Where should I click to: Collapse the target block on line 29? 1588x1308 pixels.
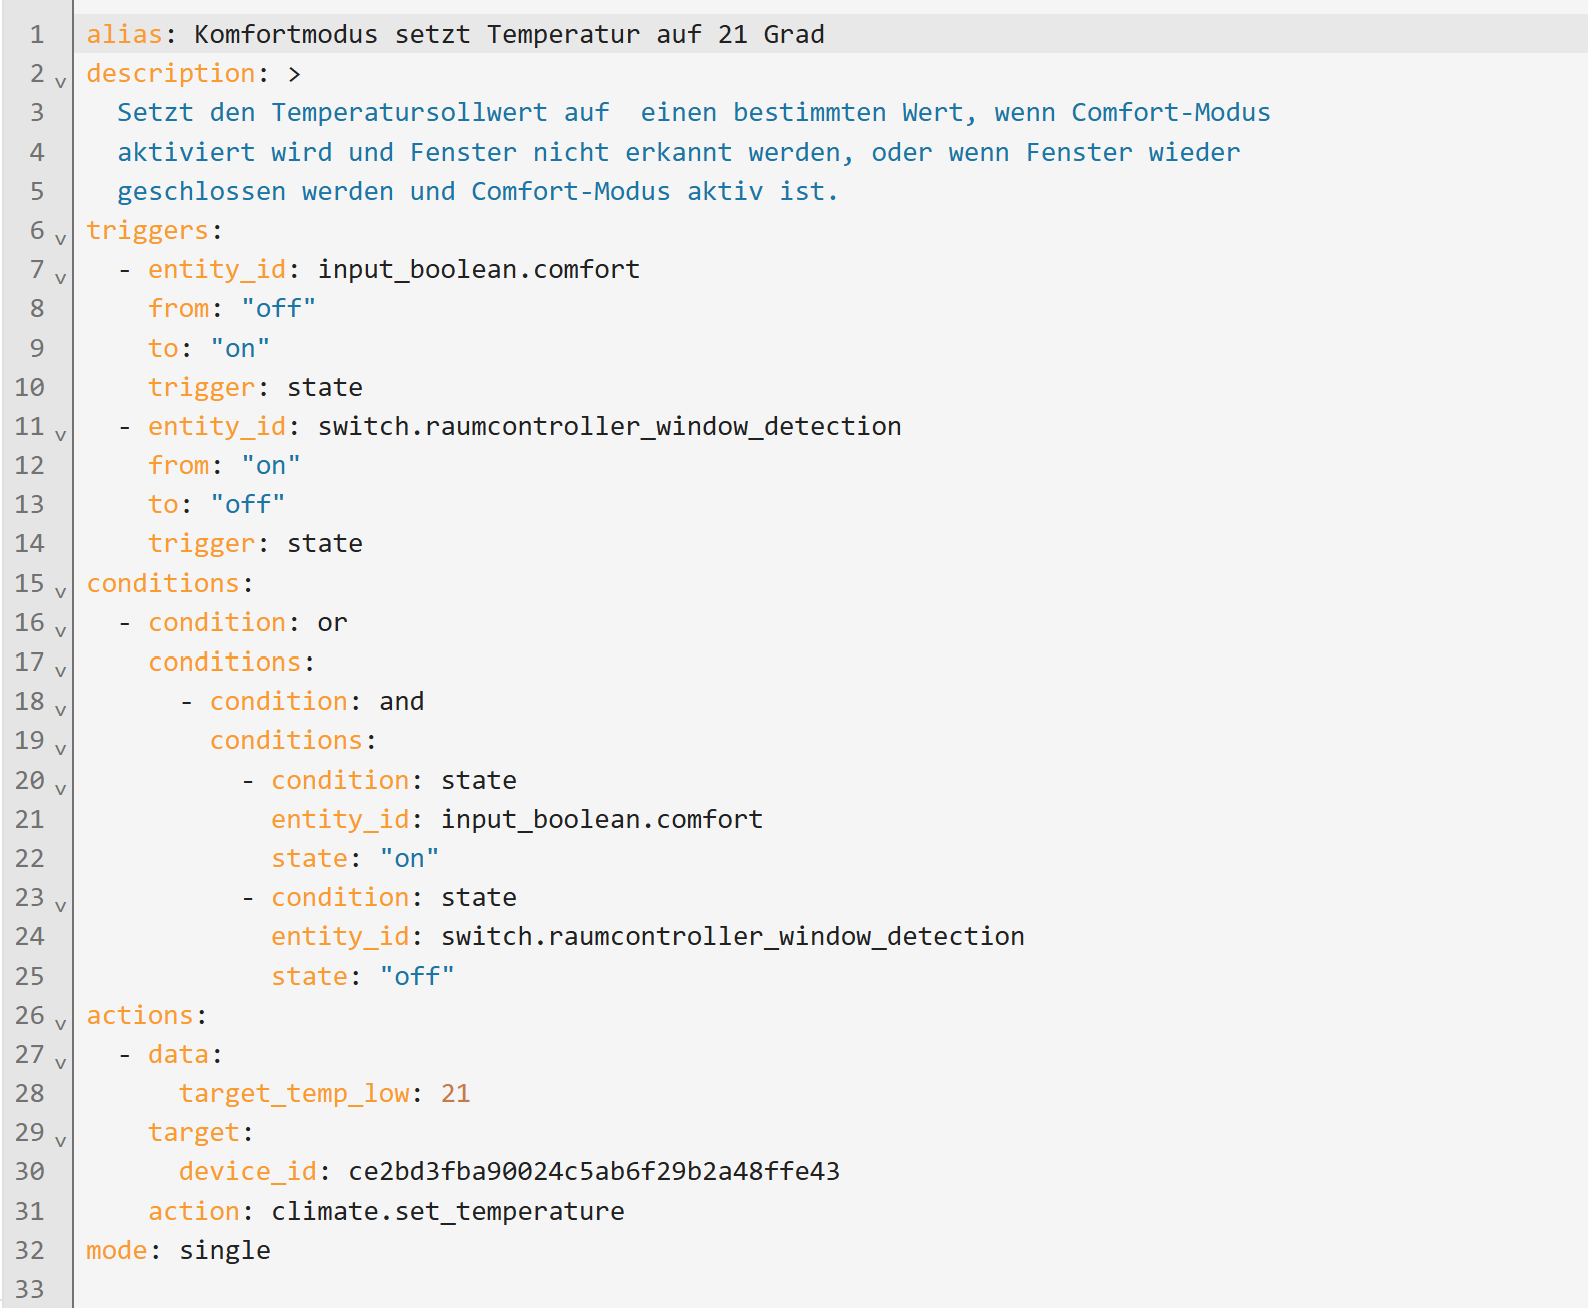[x=60, y=1141]
